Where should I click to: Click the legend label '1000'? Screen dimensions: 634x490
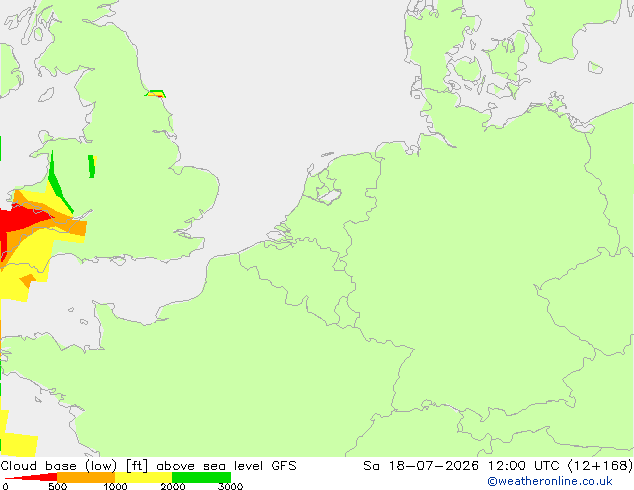115,486
